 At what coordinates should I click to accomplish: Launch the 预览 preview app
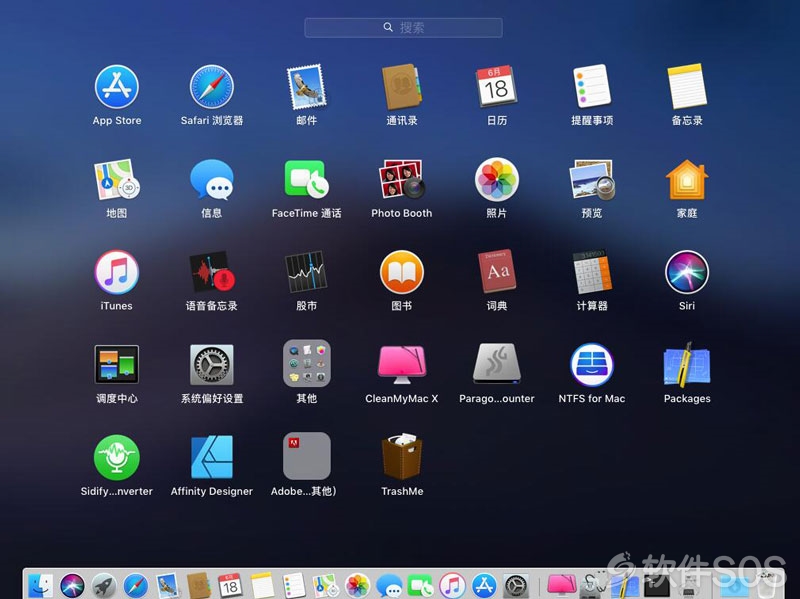592,180
